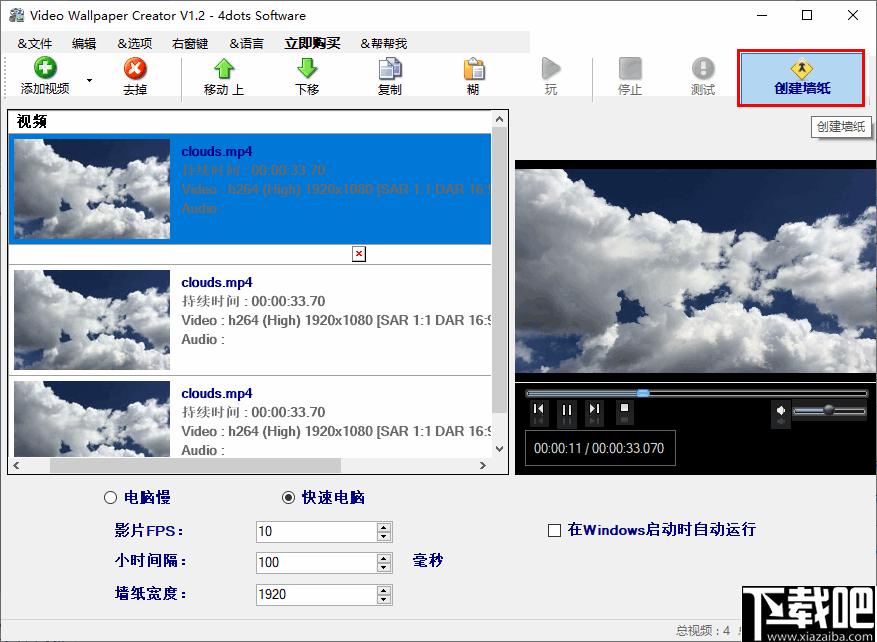Screen dimensions: 877x642
Task: Click the vertical scrollbar thumb of video list
Action: click(x=499, y=271)
